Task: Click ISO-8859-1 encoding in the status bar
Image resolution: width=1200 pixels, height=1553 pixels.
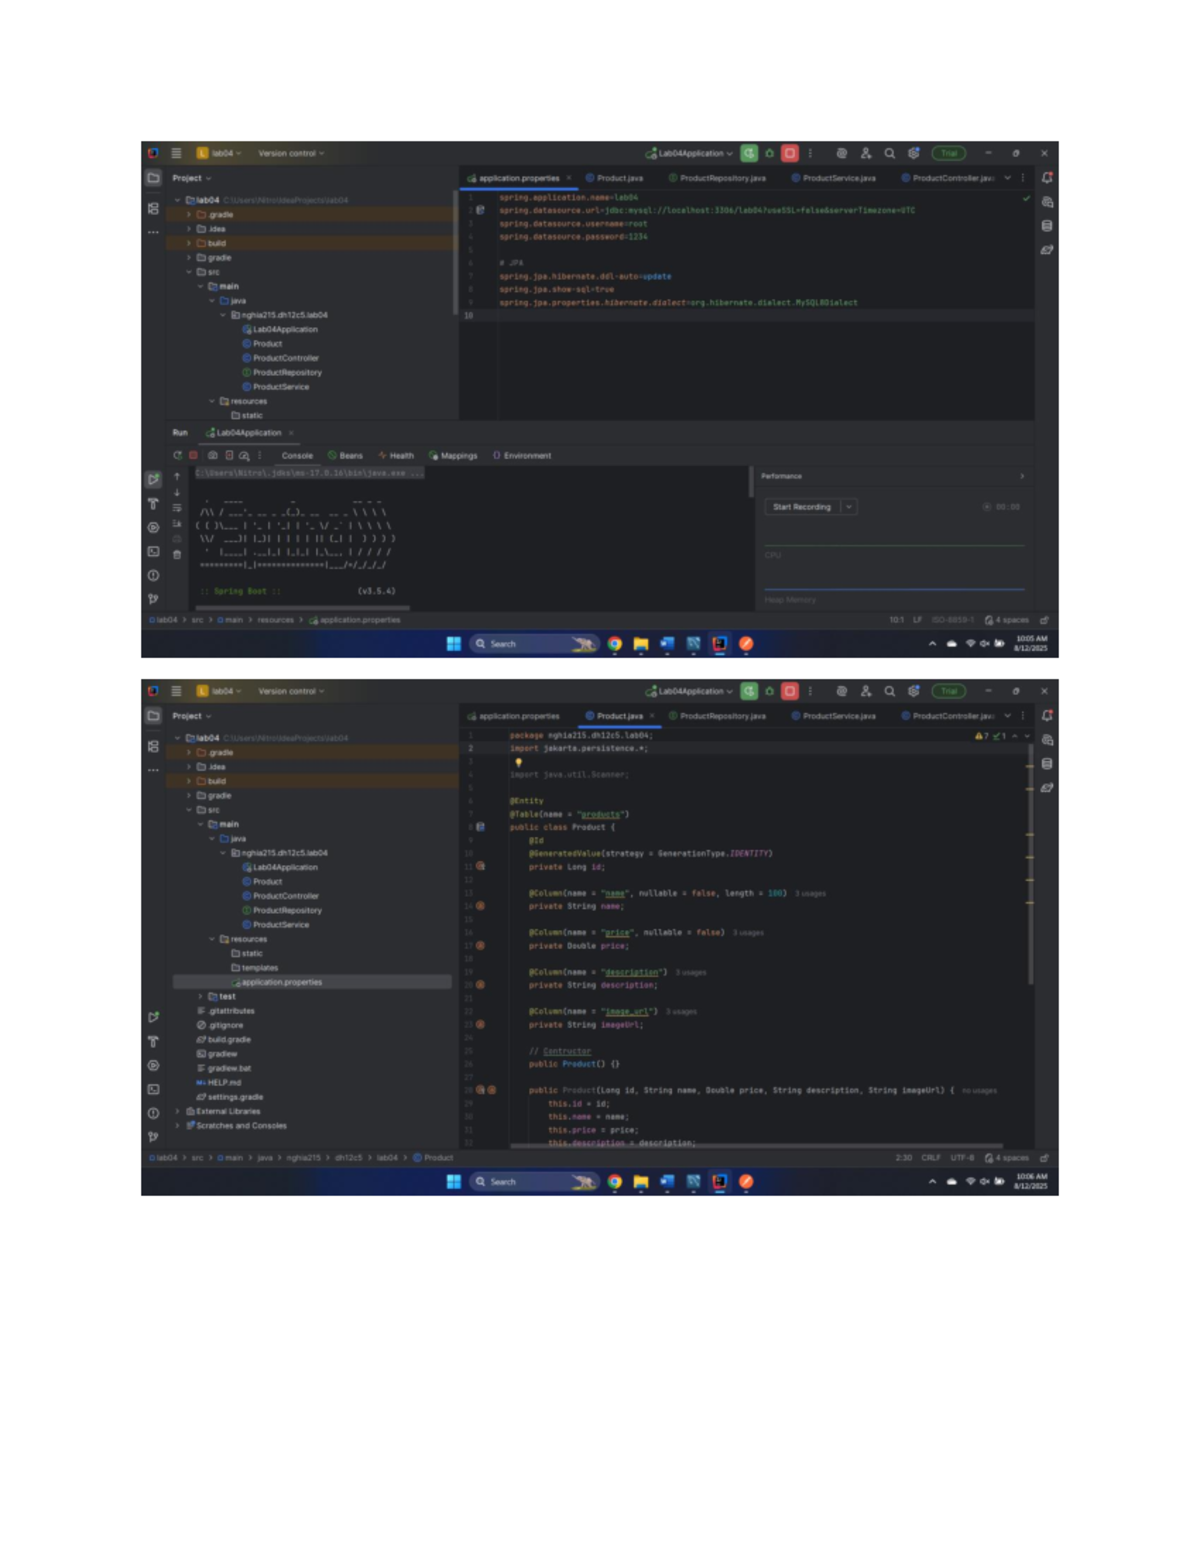Action: click(x=952, y=620)
